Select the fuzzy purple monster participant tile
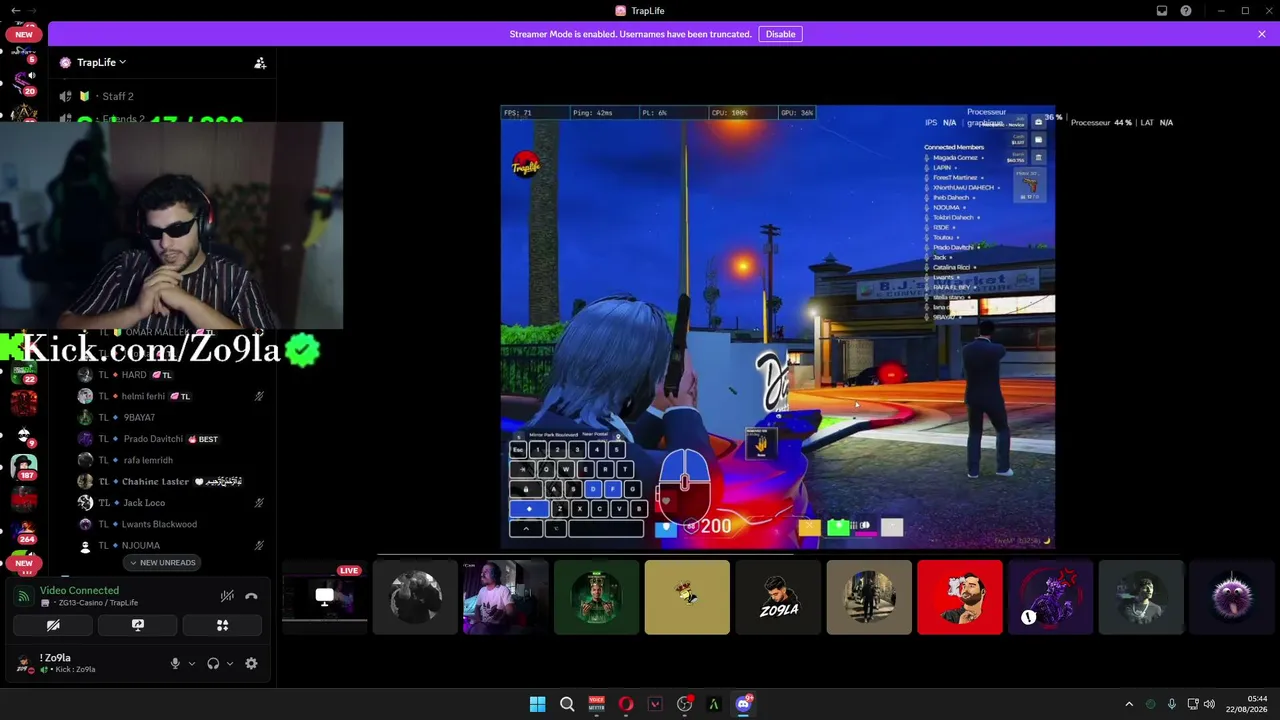The height and width of the screenshot is (720, 1280). coord(1232,598)
